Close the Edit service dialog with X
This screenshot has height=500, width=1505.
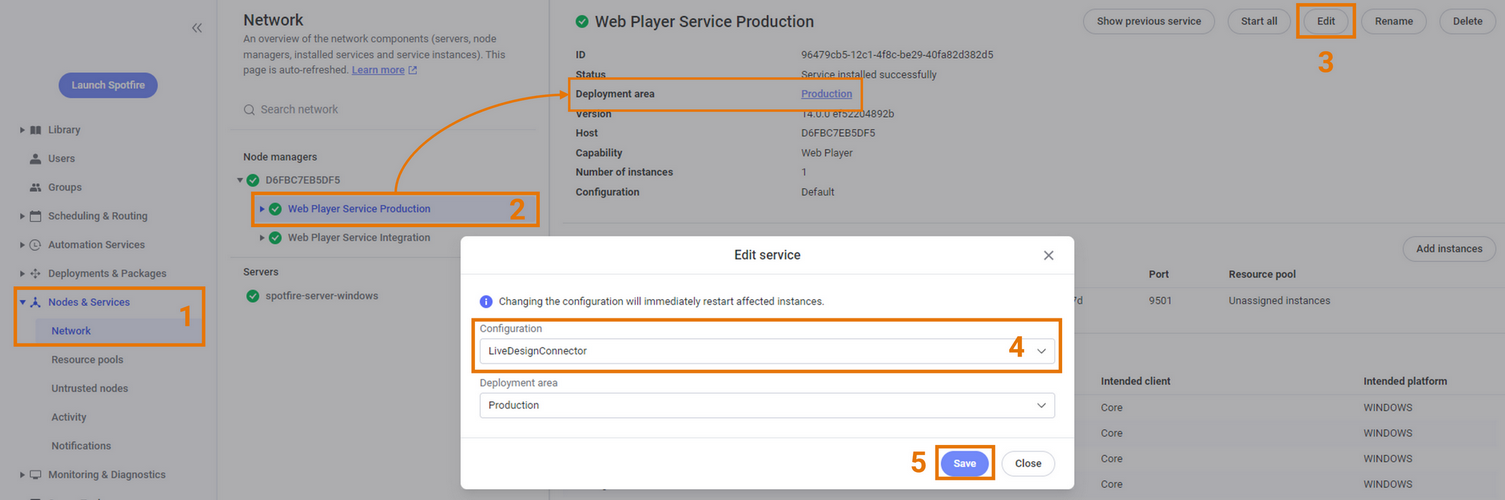pos(1048,256)
